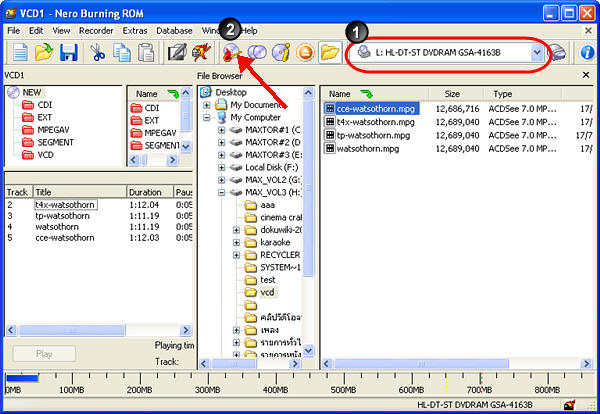Open recorder drive dropdown L: HL-DT-ST
Image resolution: width=600 pixels, height=414 pixels.
point(537,52)
